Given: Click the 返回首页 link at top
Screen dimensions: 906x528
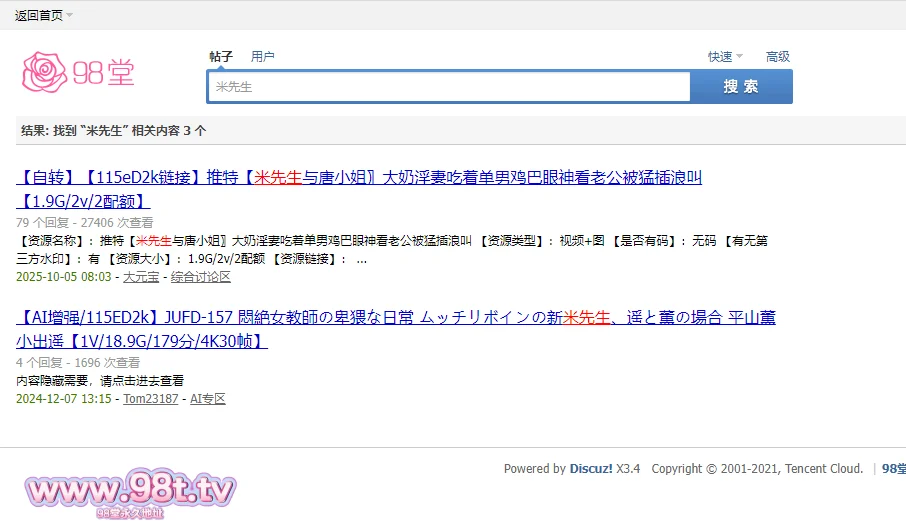Looking at the screenshot, I should click(38, 15).
